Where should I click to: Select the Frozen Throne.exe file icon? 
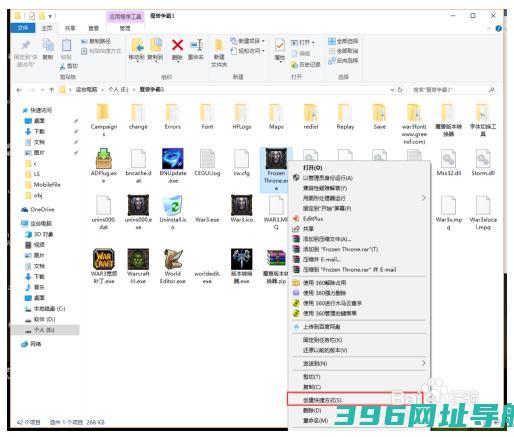[x=276, y=159]
